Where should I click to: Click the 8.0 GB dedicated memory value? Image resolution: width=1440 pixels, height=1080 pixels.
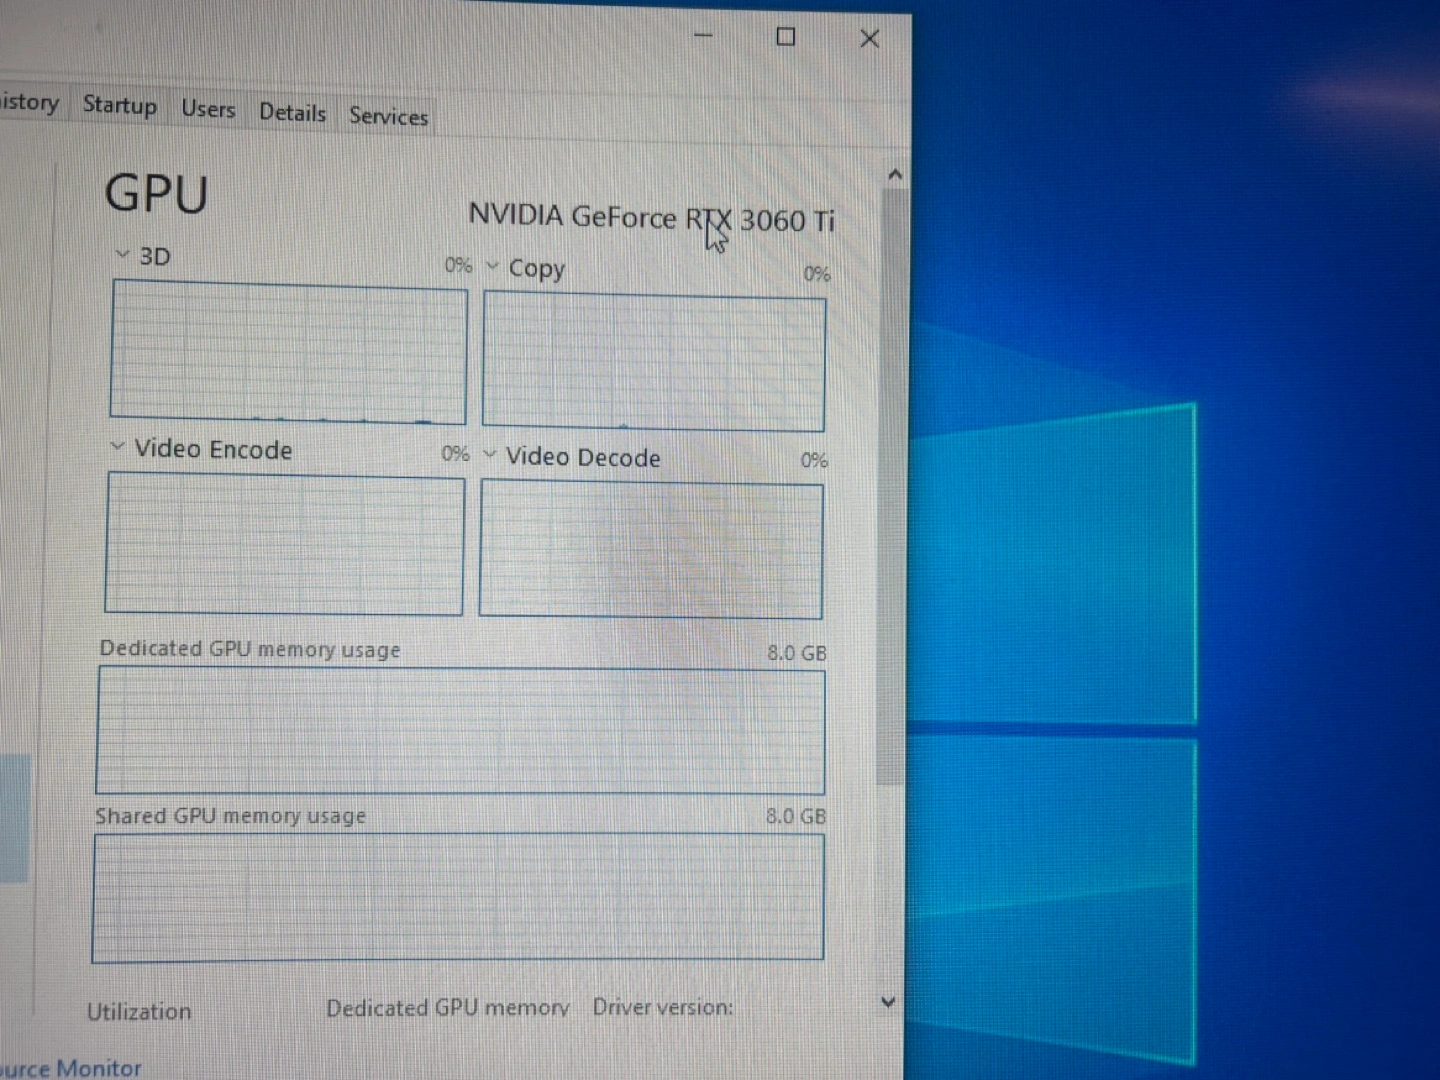coord(797,653)
